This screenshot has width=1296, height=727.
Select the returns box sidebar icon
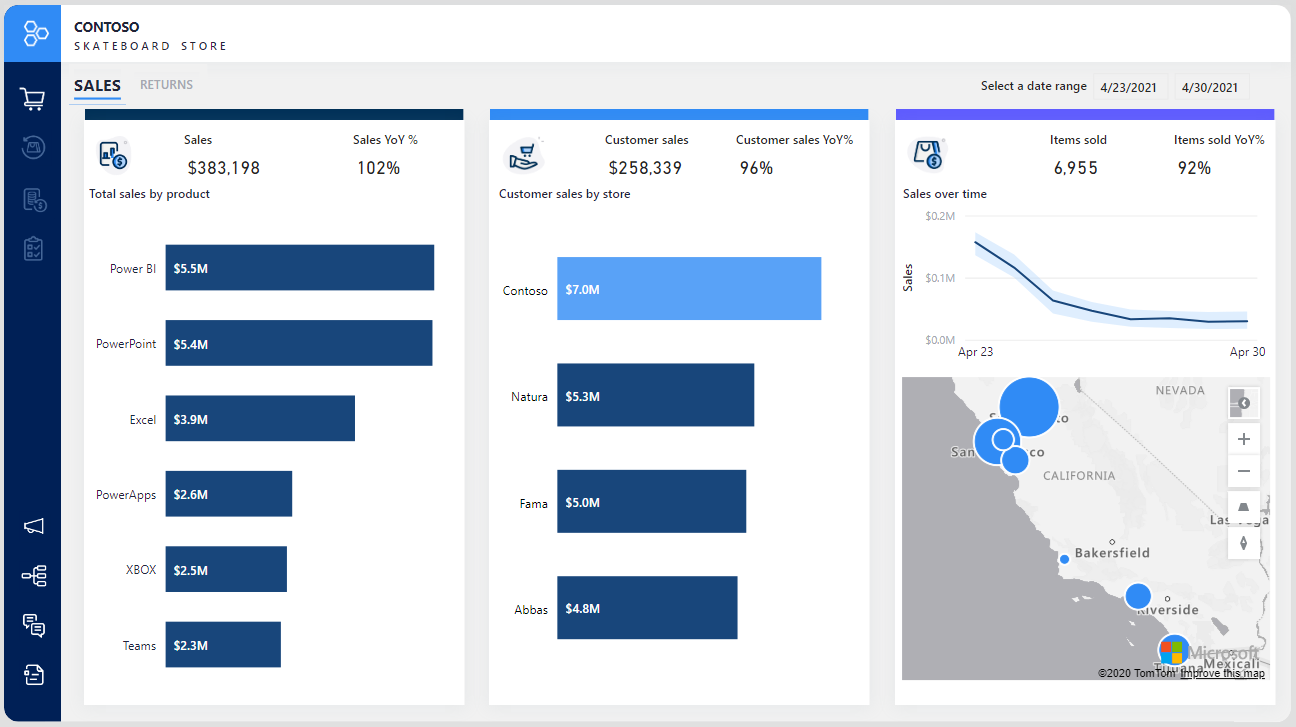33,148
